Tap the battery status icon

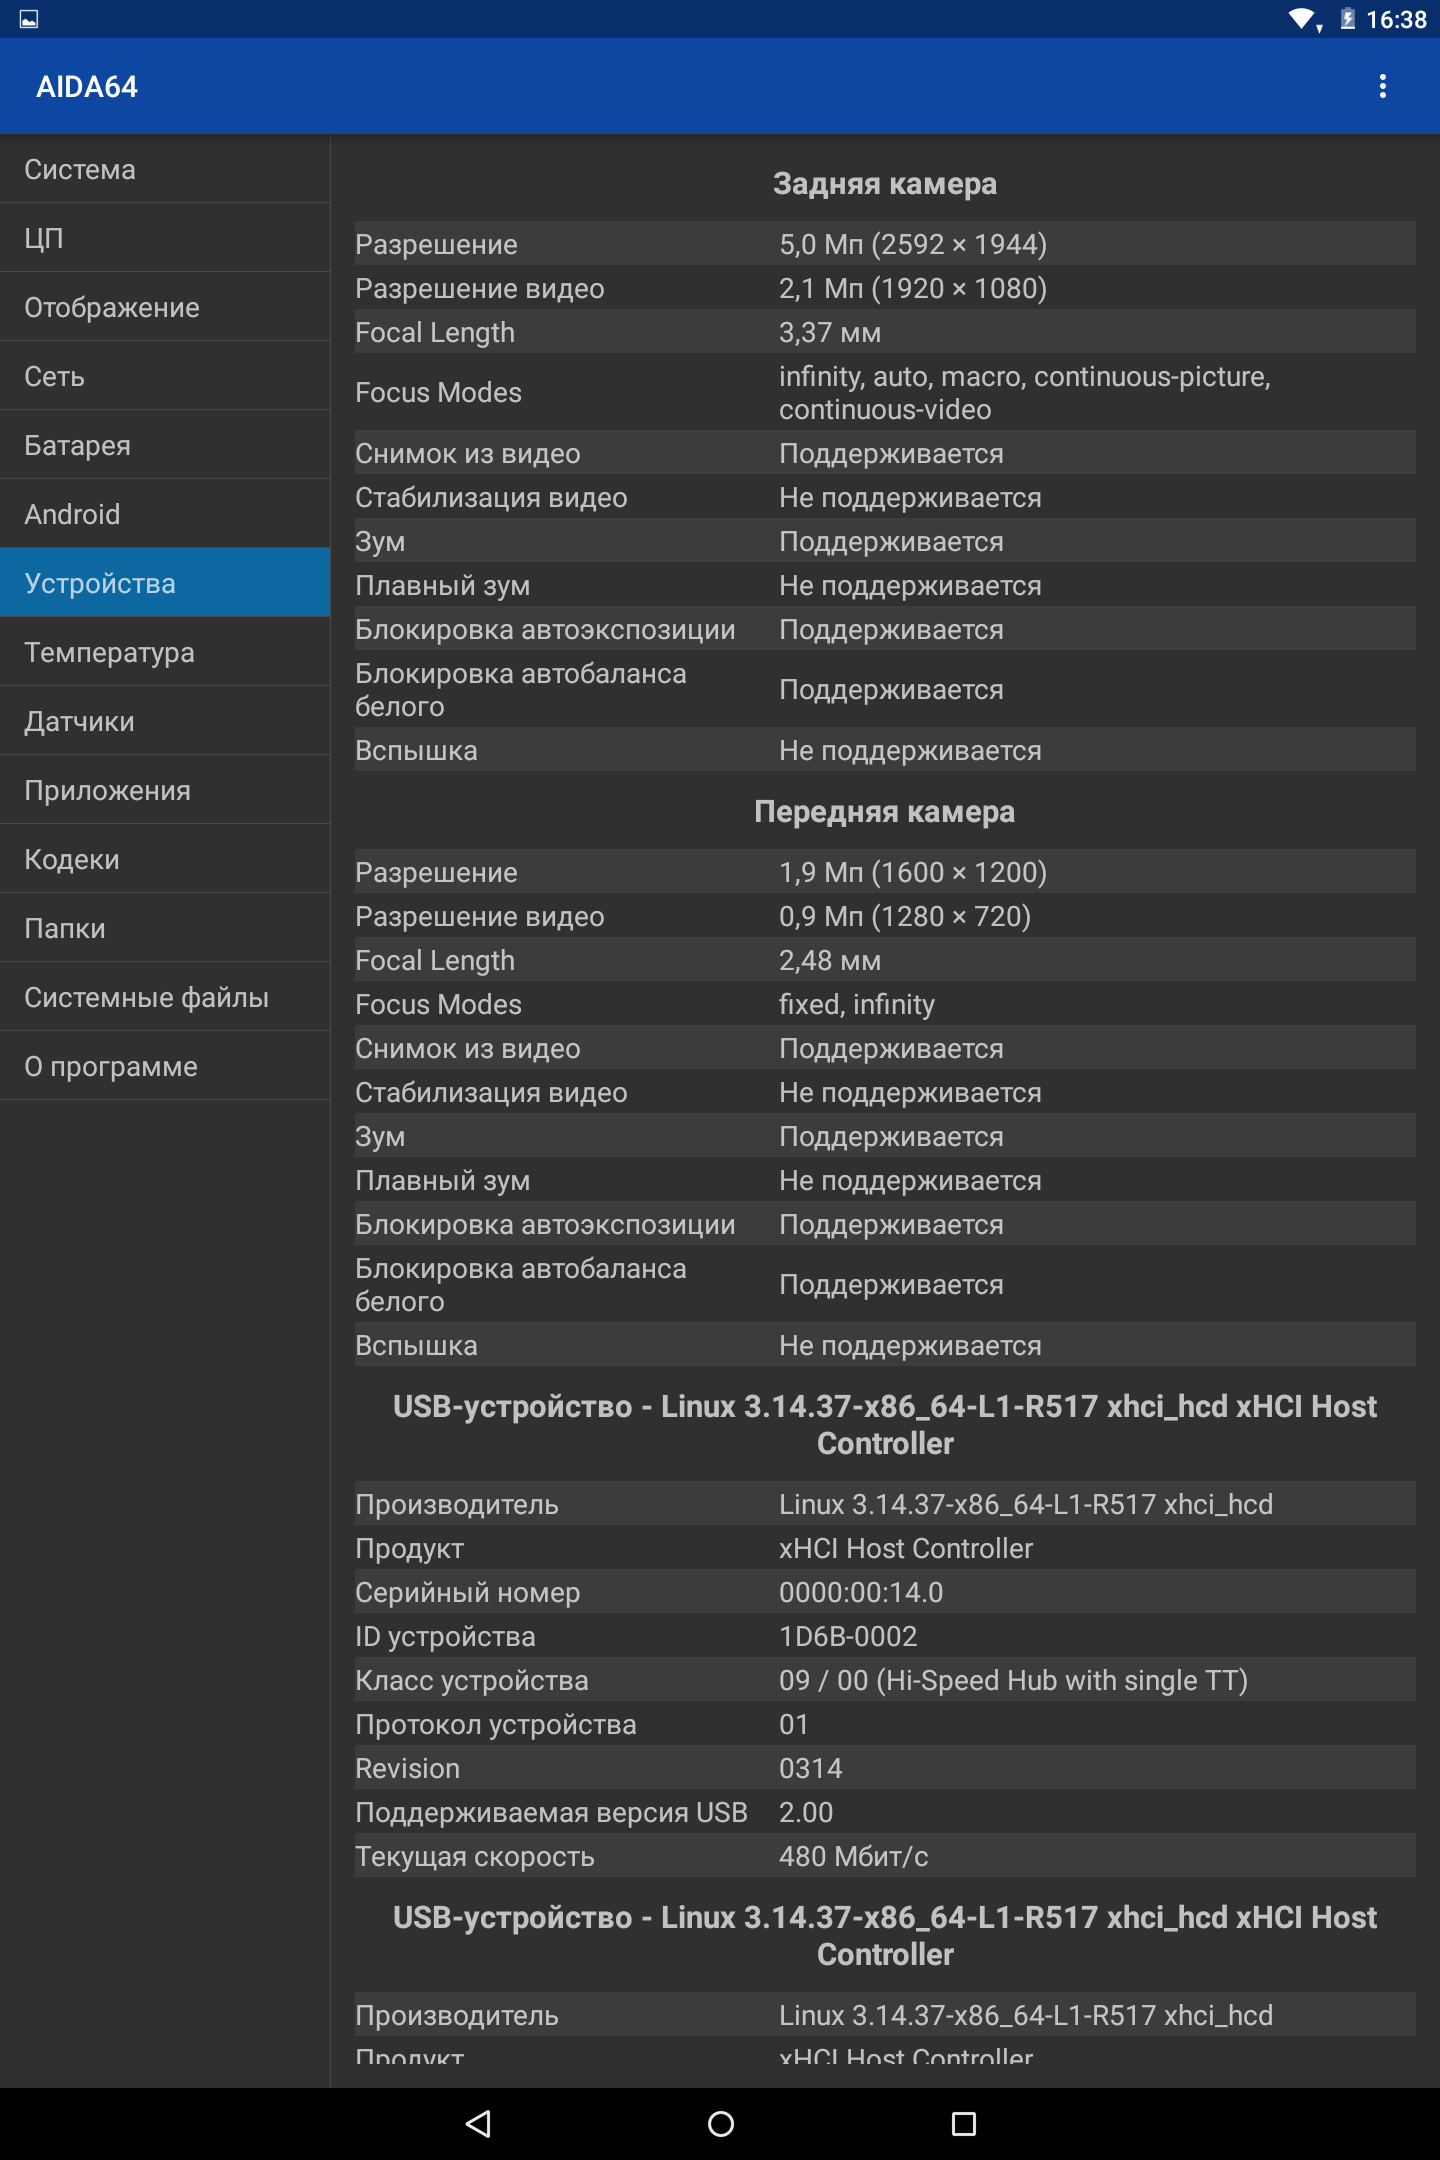tap(1348, 19)
